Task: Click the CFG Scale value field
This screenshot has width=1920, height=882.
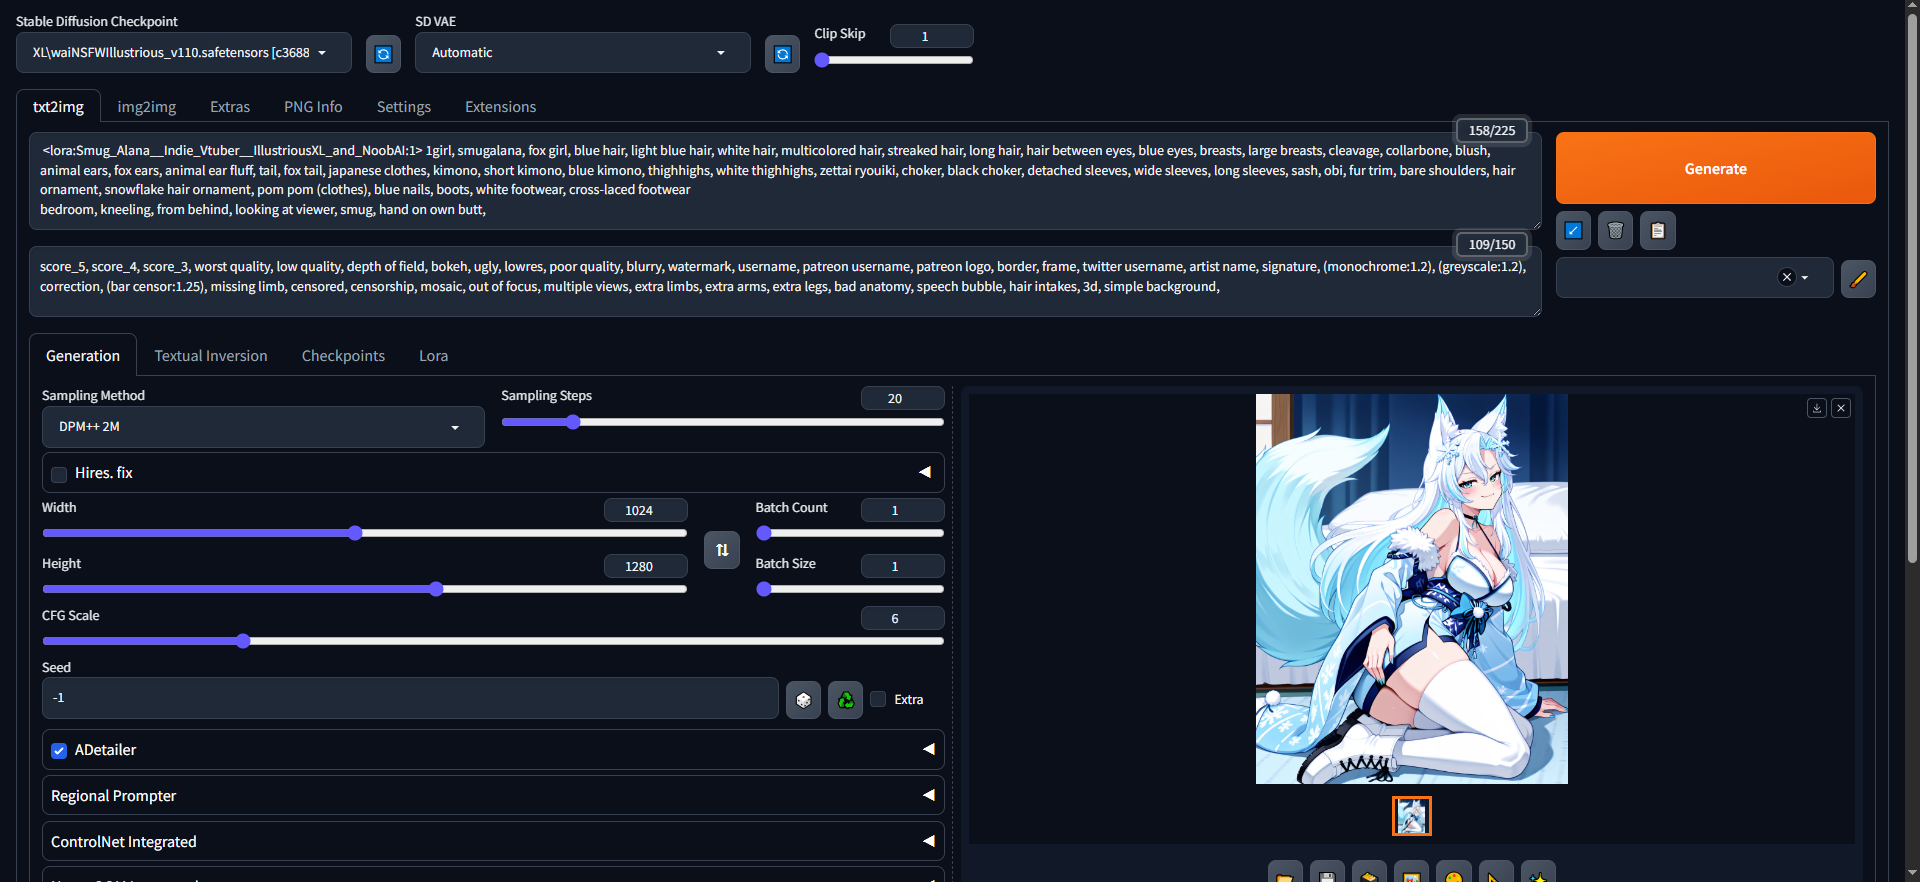Action: click(902, 618)
